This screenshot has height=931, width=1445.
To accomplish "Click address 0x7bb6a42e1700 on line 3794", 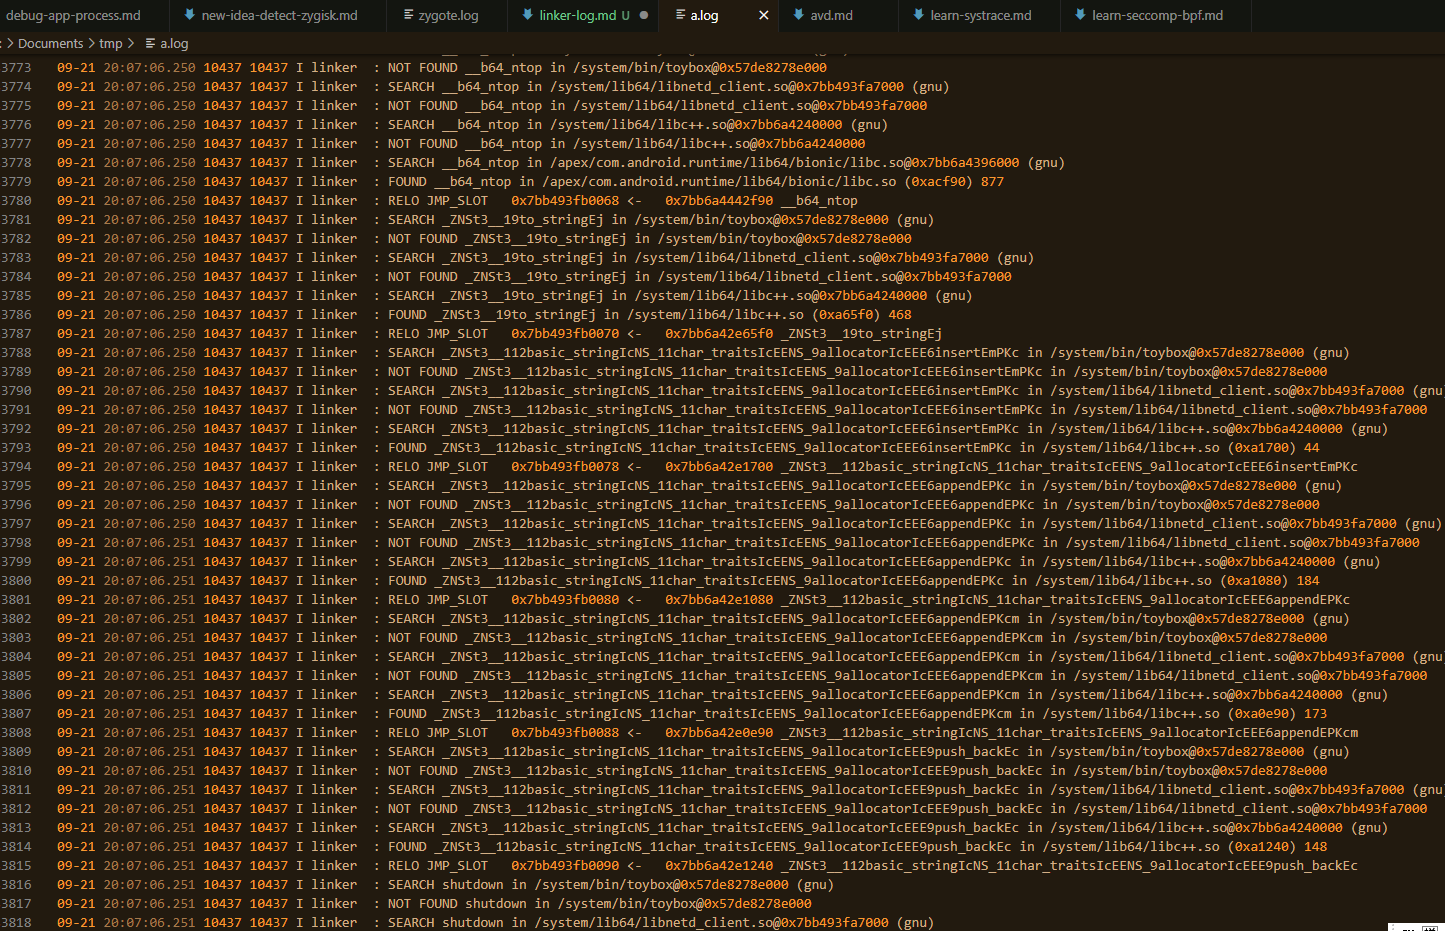I will [x=719, y=467].
